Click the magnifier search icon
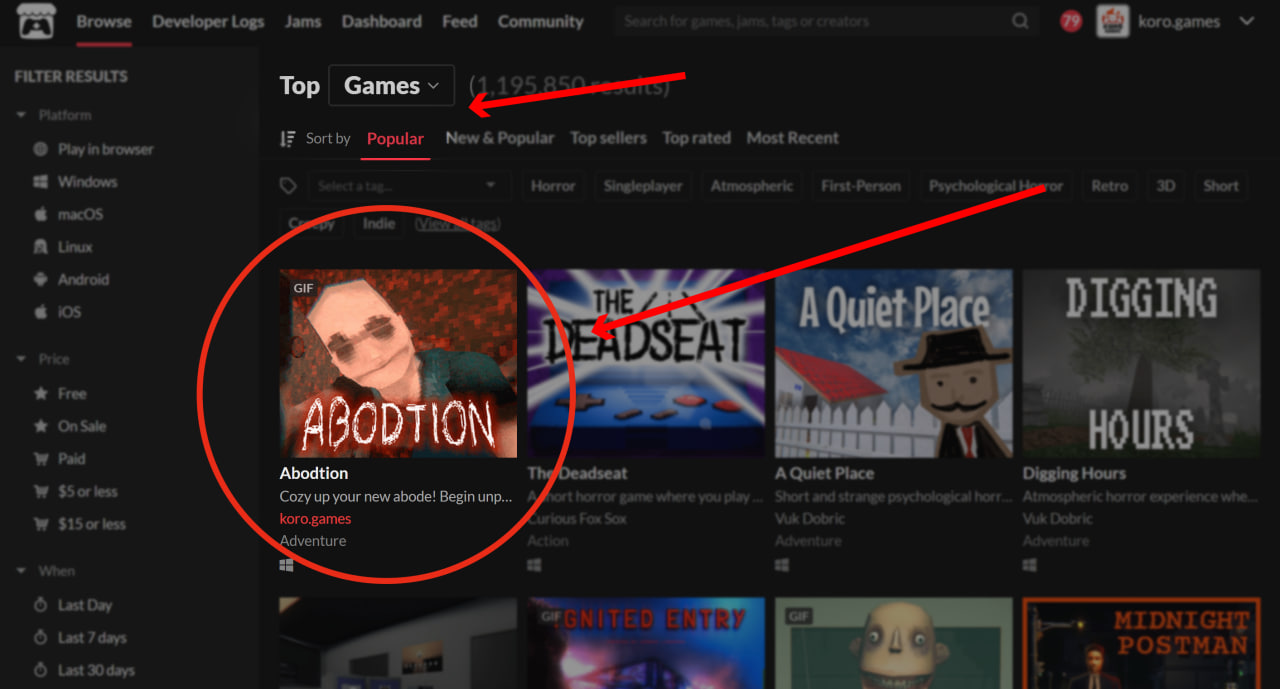1280x689 pixels. click(x=1020, y=21)
